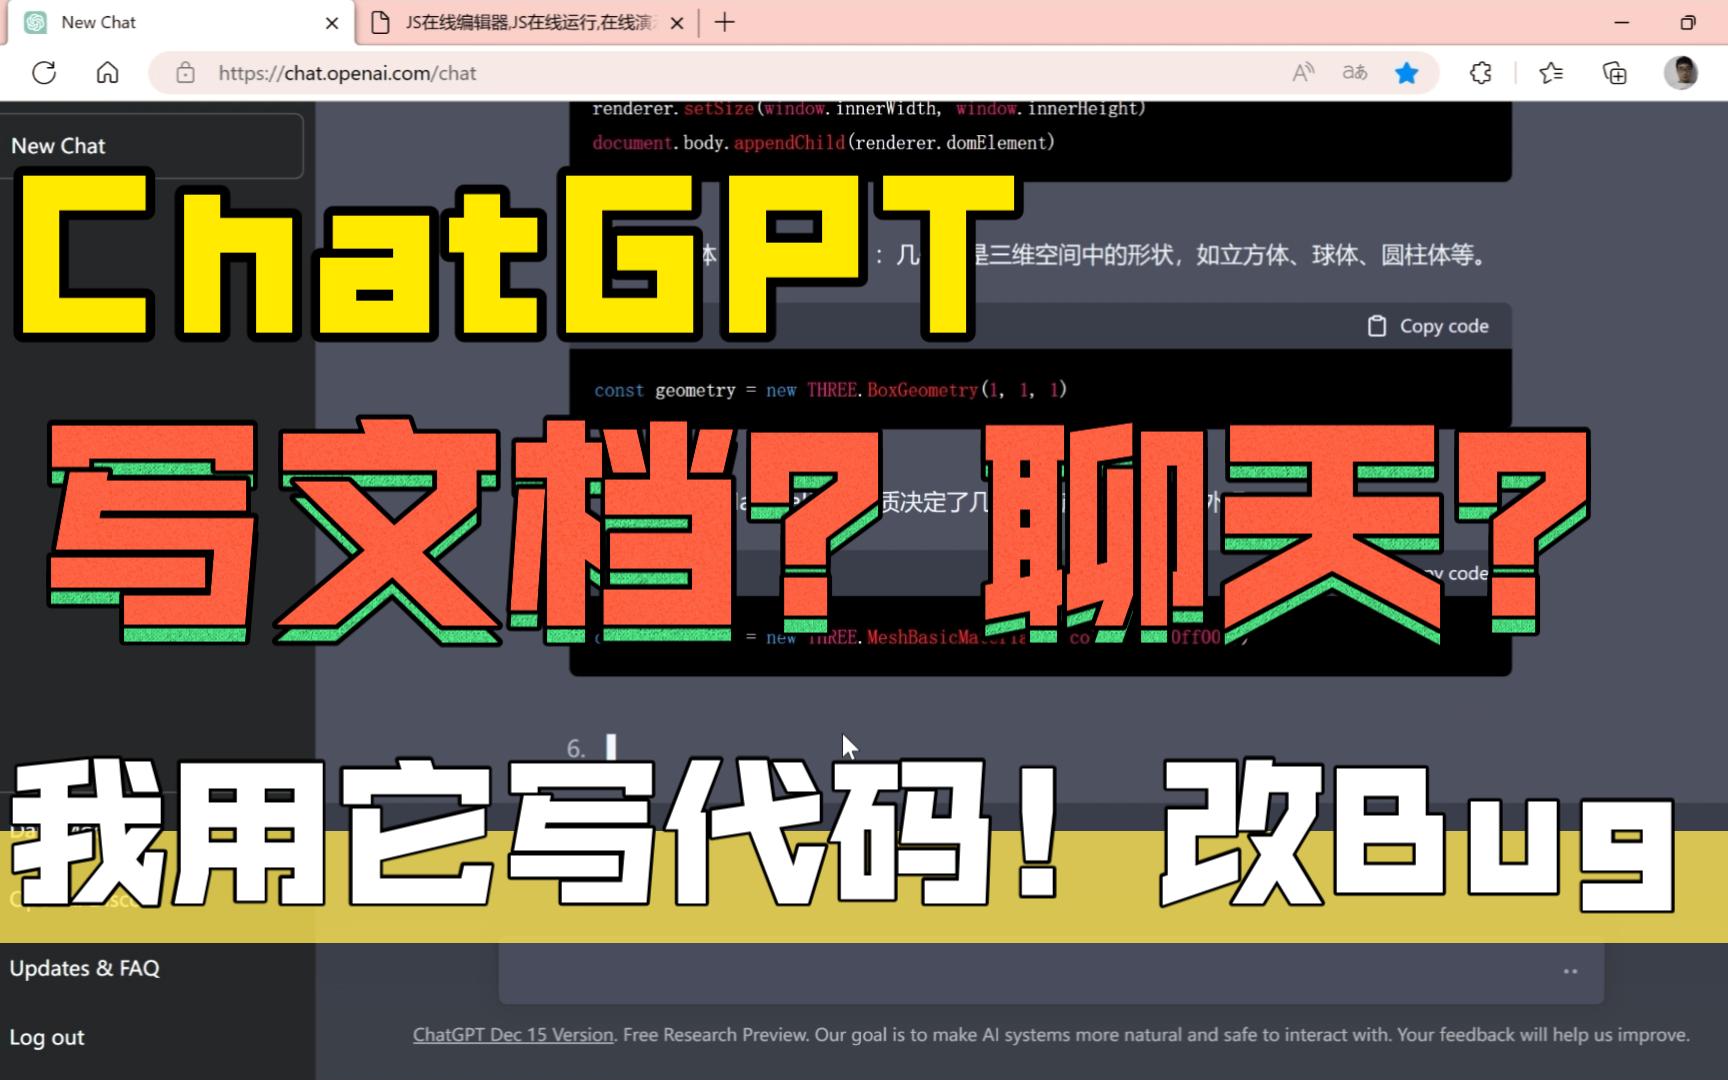Viewport: 1728px width, 1080px height.
Task: Open the site lock info icon
Action: point(185,73)
